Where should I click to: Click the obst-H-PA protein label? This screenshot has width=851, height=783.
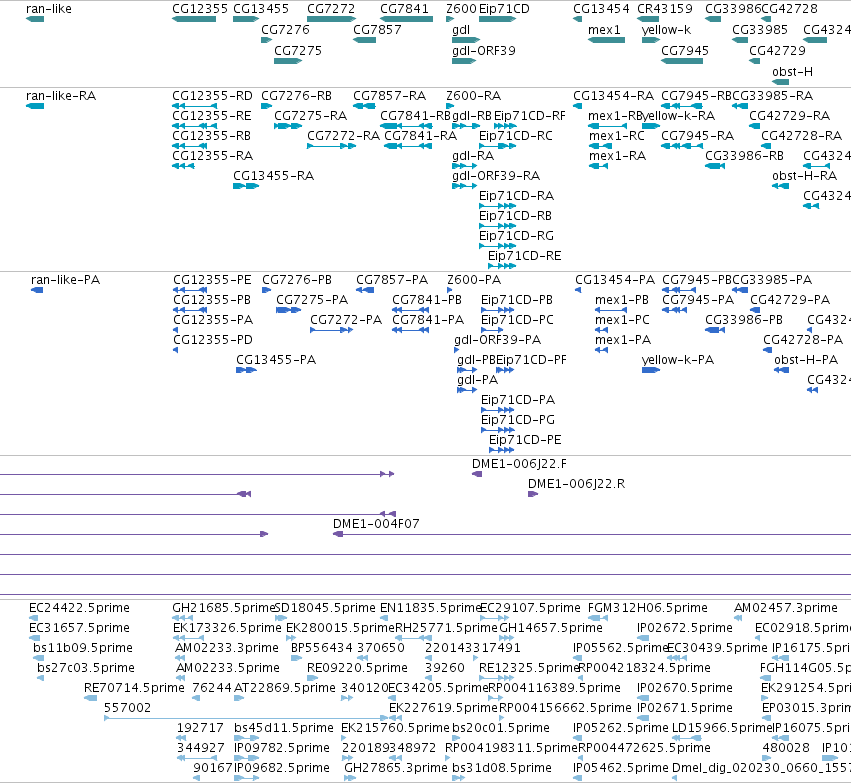click(806, 360)
